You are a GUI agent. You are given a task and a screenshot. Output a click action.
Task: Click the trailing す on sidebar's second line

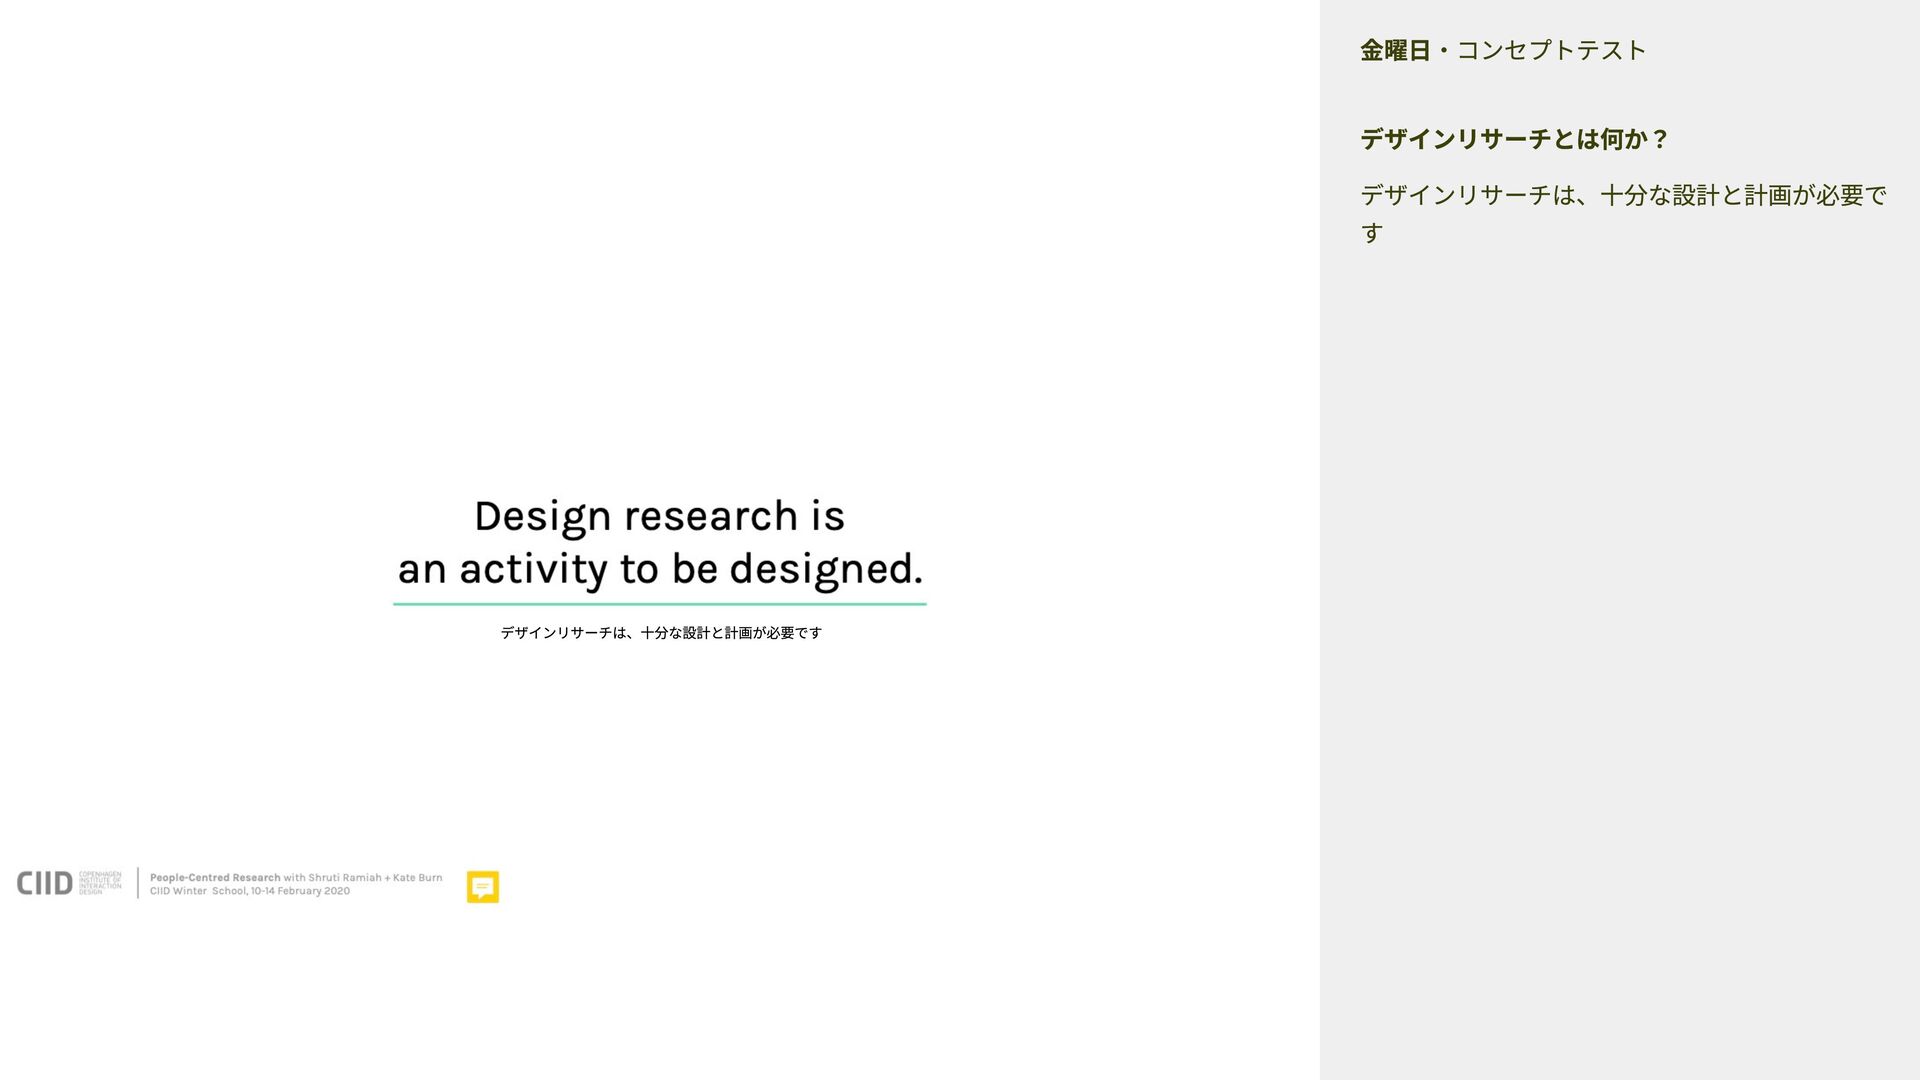pyautogui.click(x=1372, y=233)
